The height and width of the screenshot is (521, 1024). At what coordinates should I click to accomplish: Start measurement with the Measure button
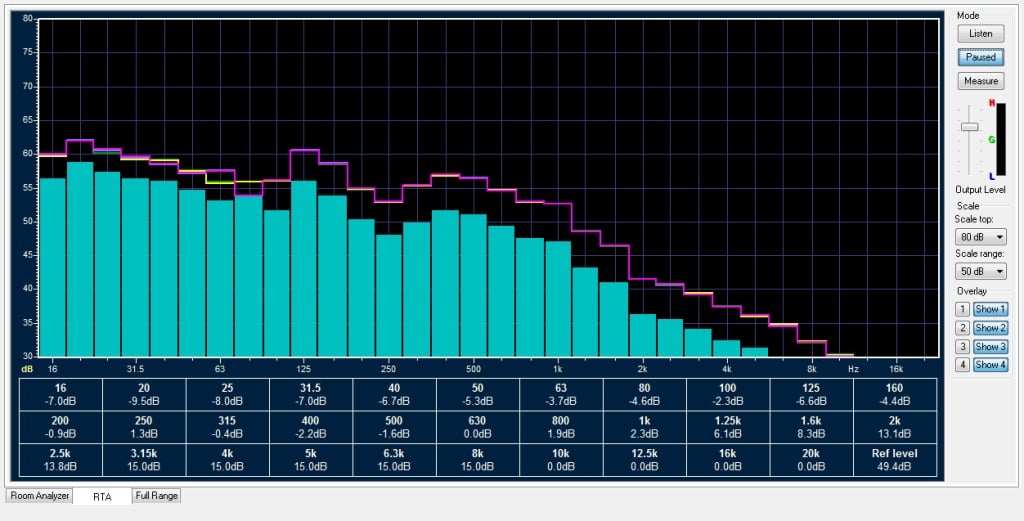980,81
